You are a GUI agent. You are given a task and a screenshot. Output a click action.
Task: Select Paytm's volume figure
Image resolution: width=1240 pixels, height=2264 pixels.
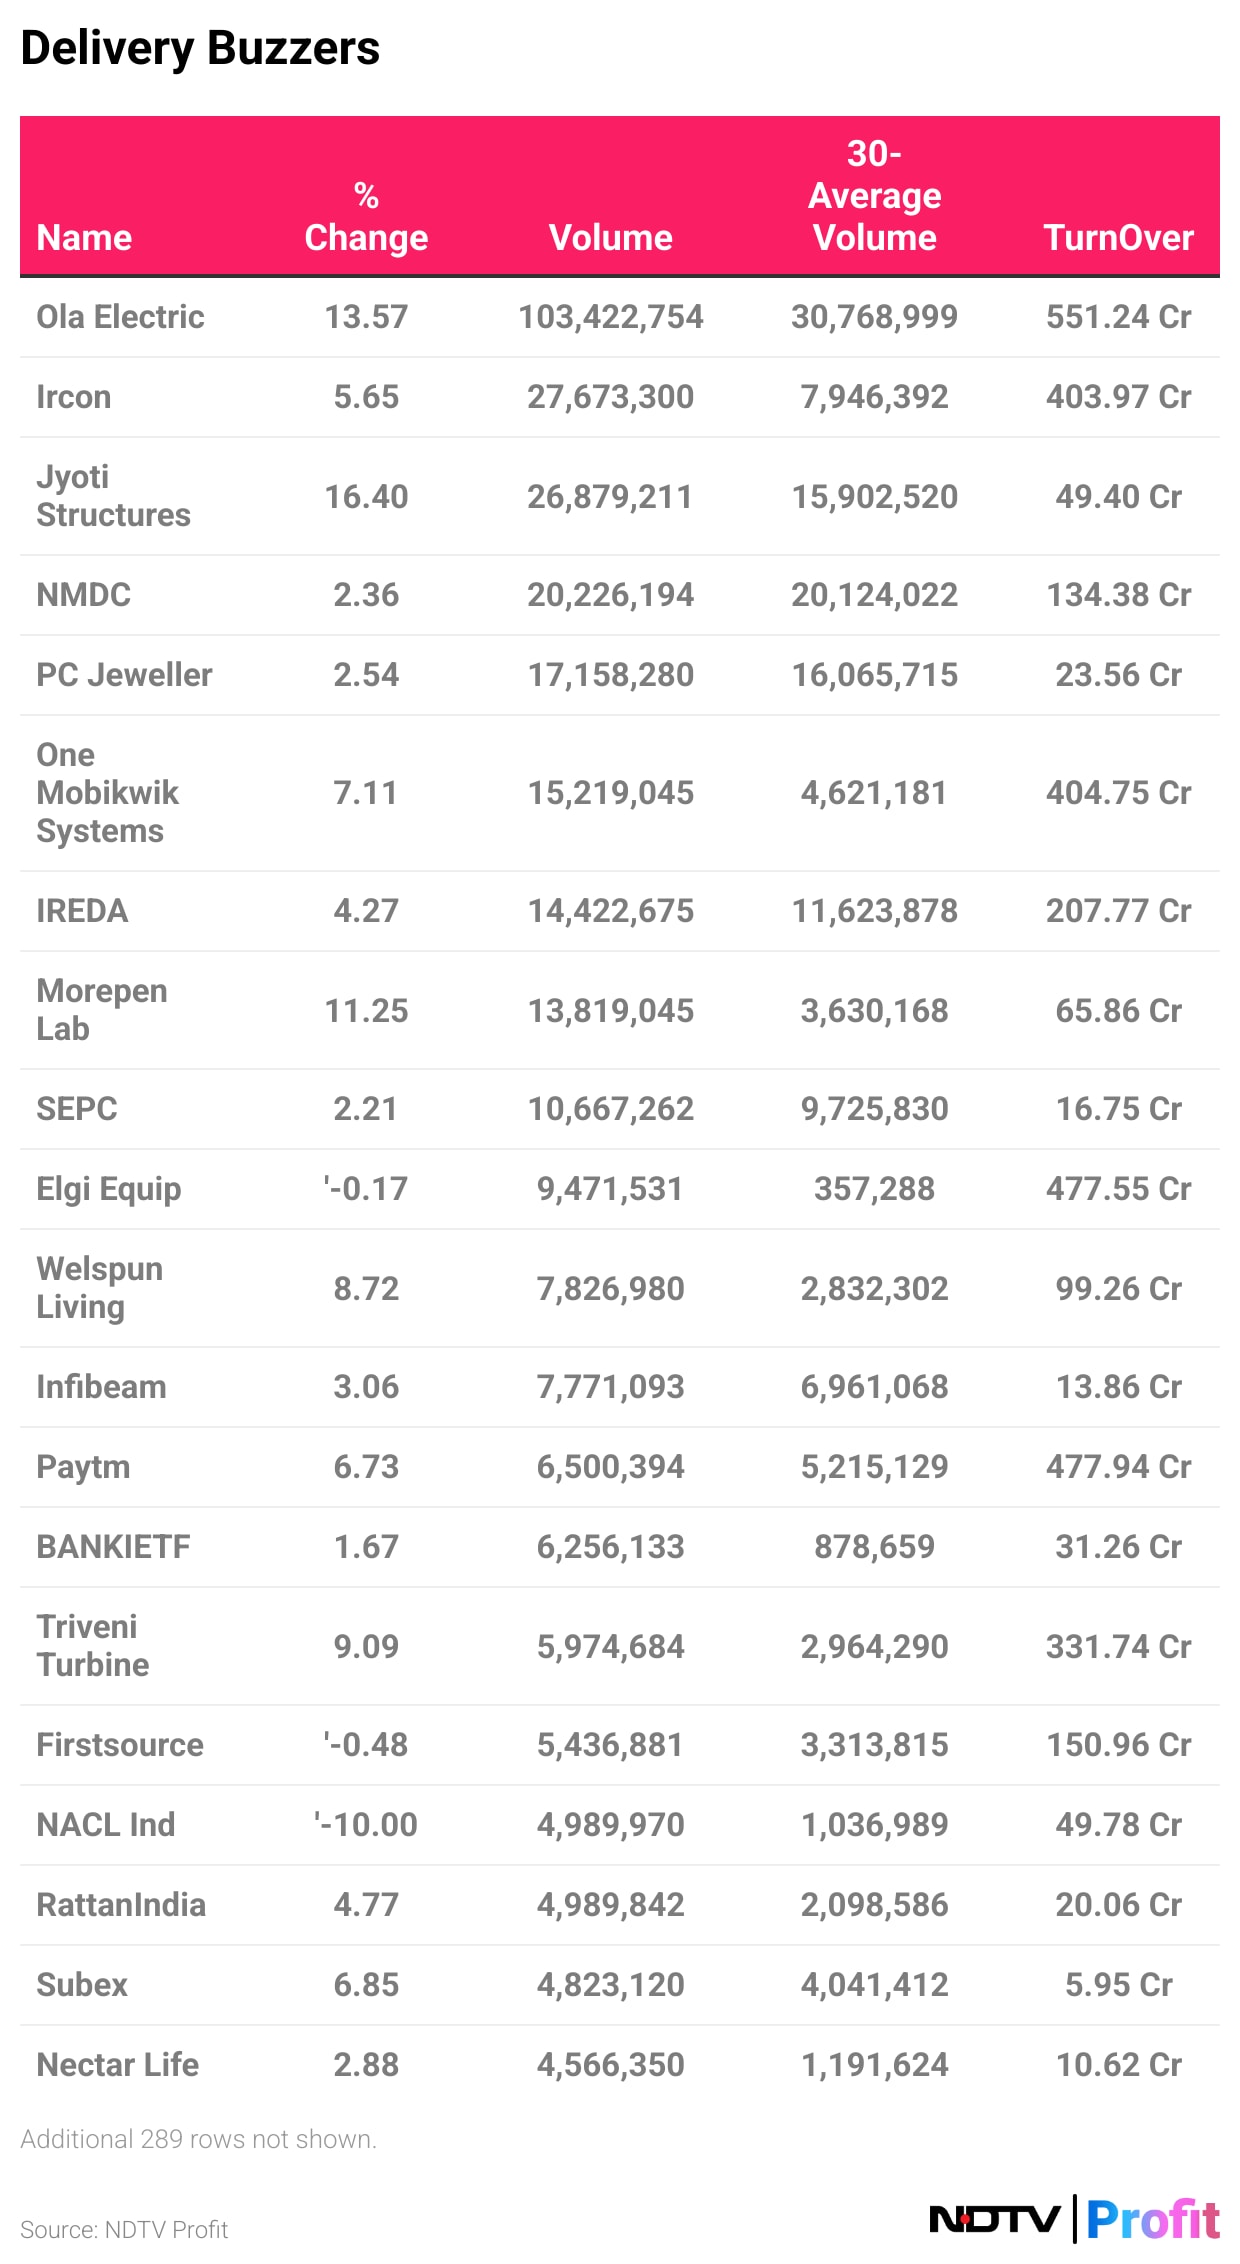tap(610, 1467)
